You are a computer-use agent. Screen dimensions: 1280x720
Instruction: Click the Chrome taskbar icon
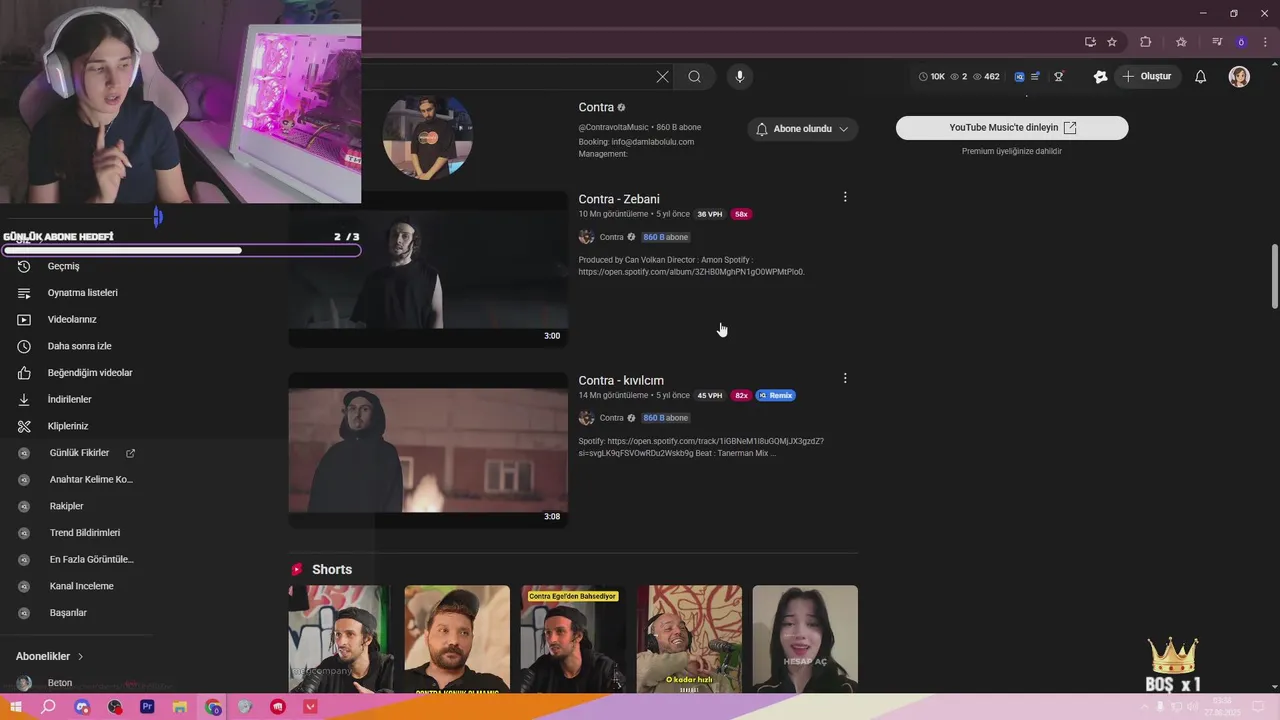point(213,707)
